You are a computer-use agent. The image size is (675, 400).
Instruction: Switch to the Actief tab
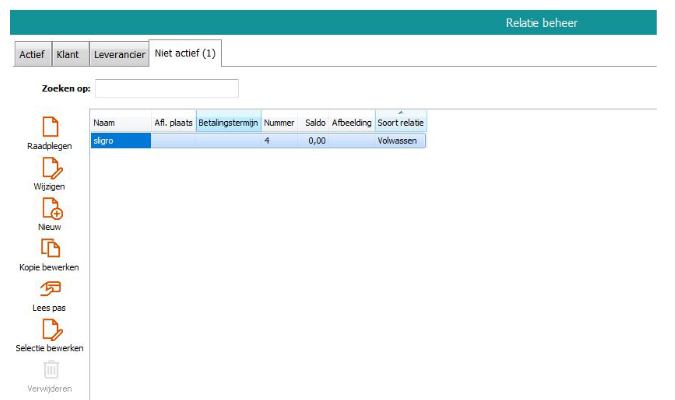[32, 54]
